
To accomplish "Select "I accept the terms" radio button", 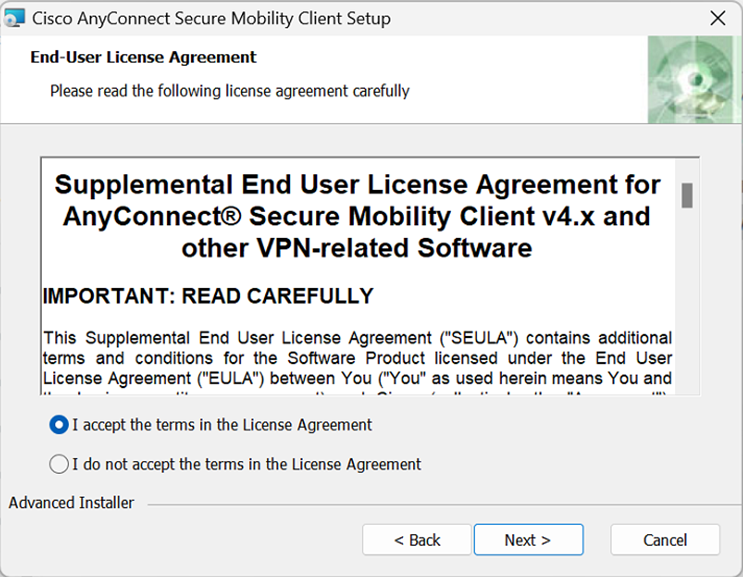I will pyautogui.click(x=59, y=425).
